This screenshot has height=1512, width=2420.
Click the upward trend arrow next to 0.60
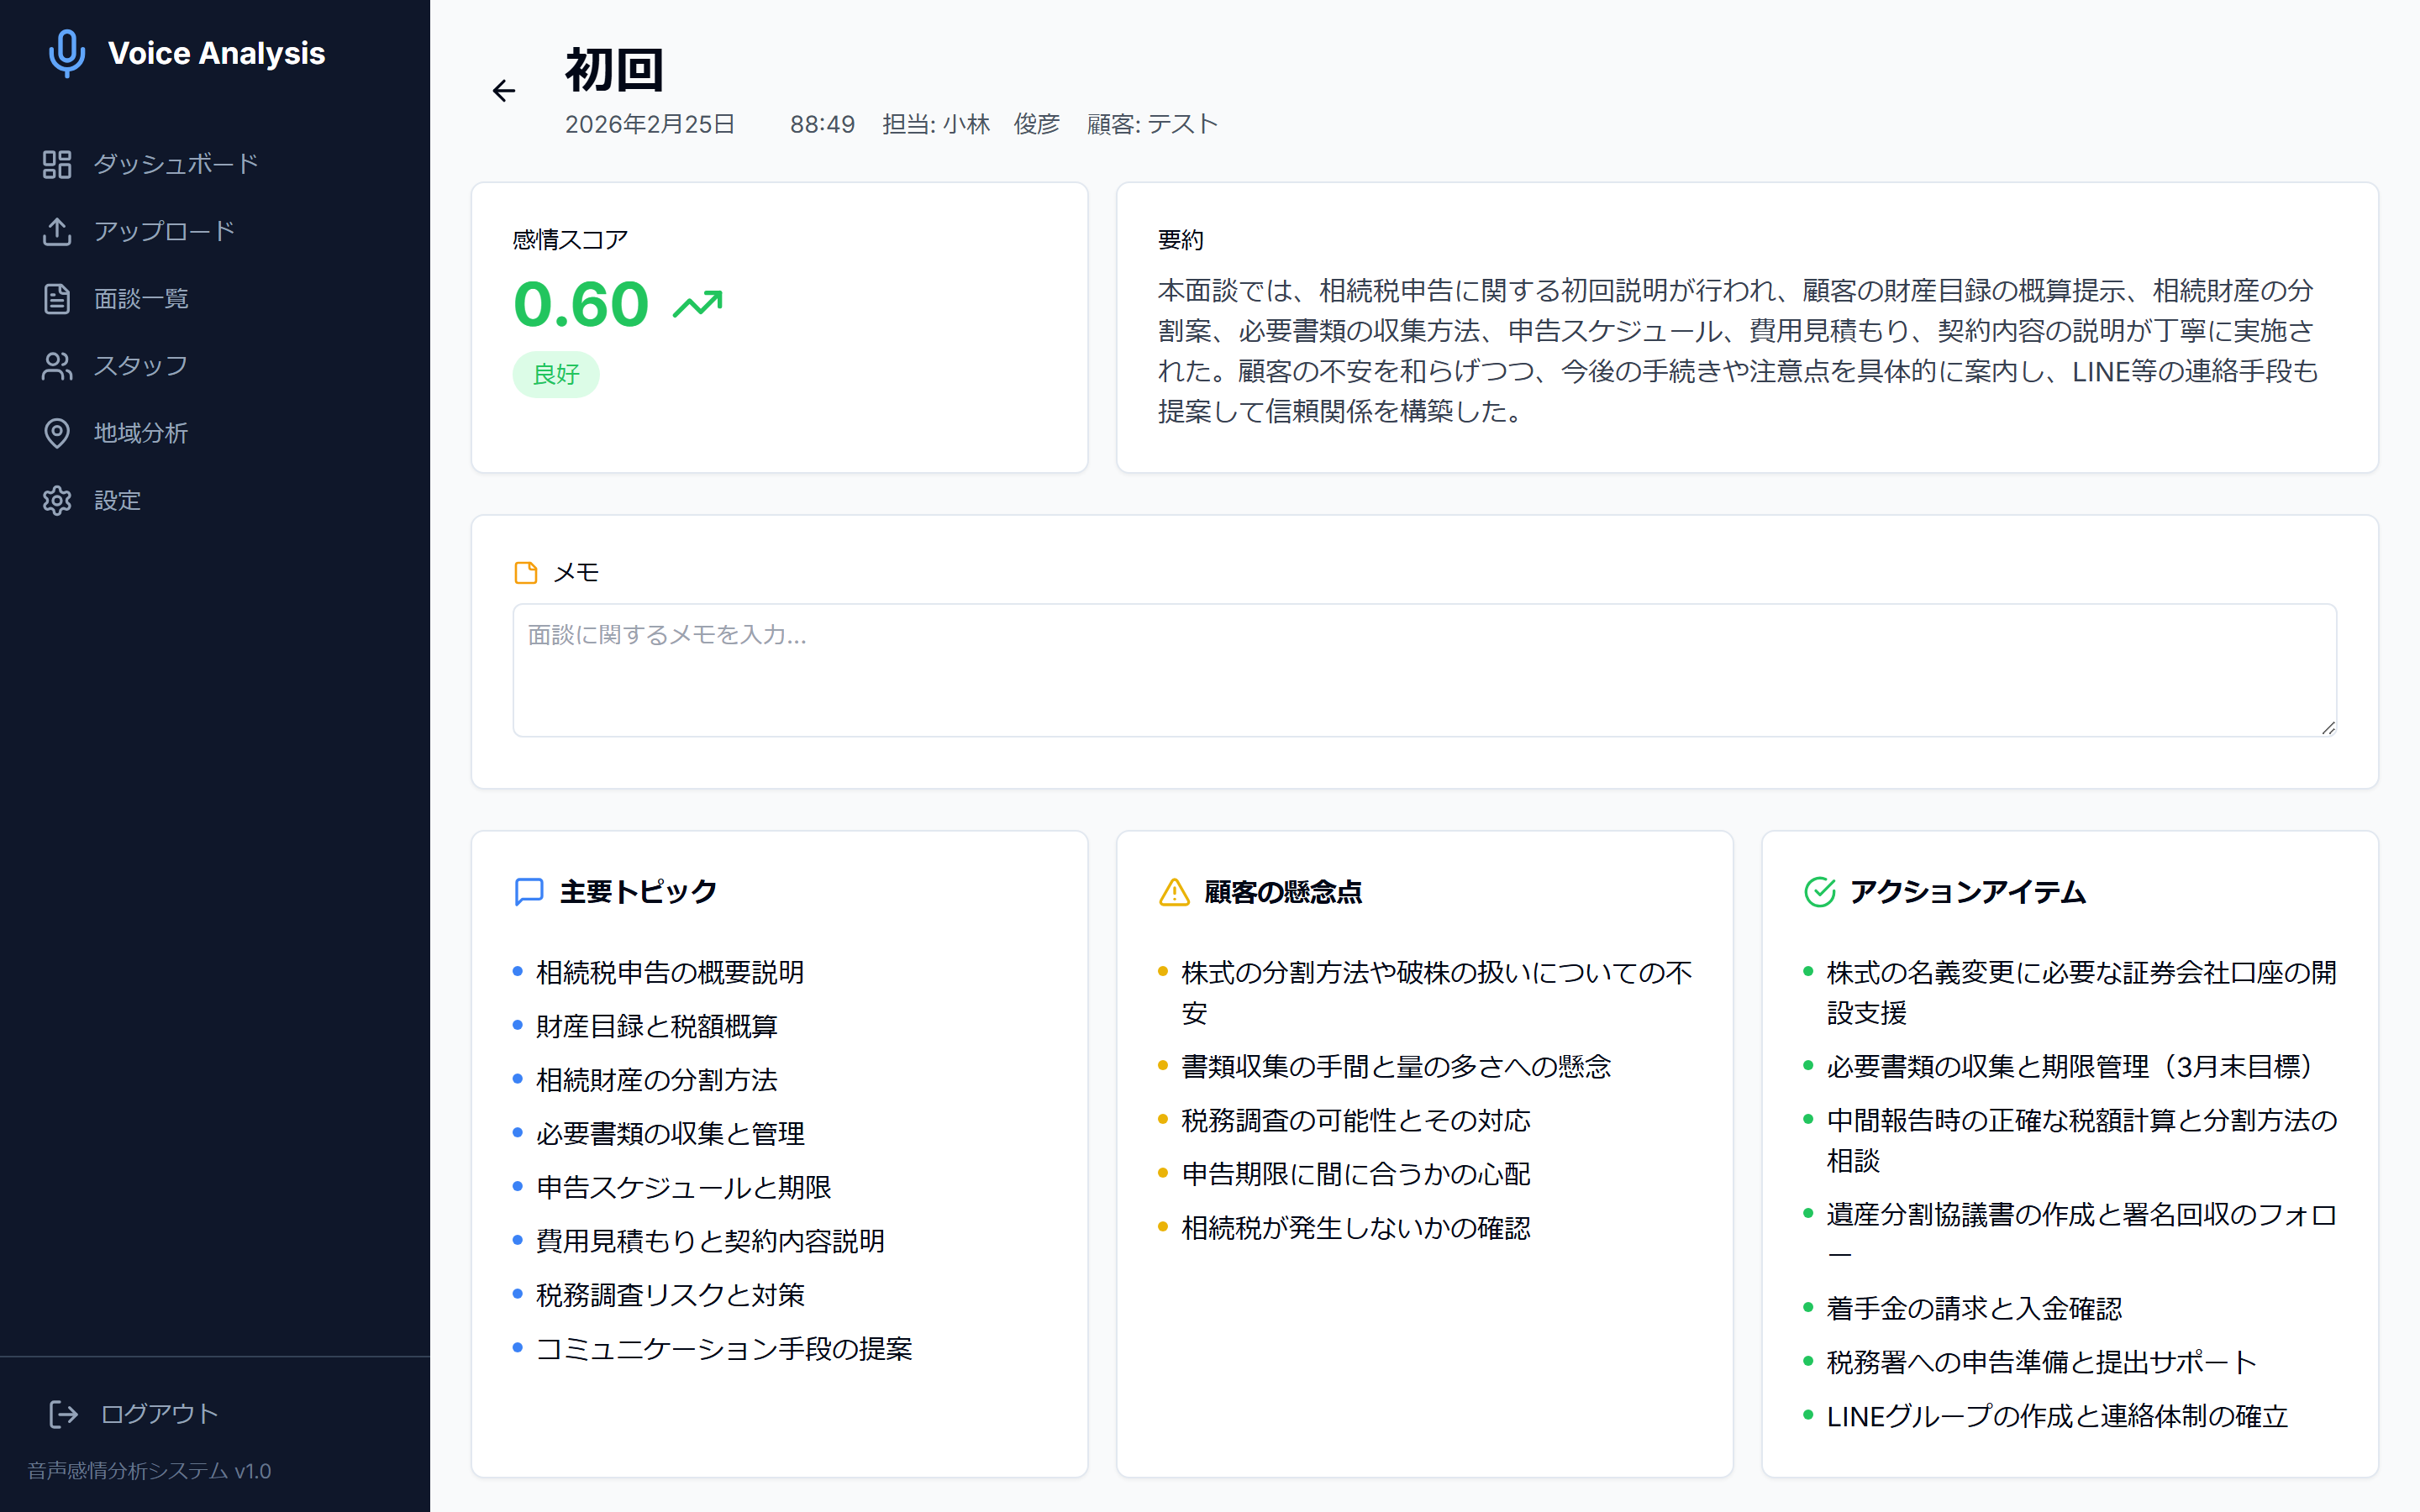coord(697,301)
